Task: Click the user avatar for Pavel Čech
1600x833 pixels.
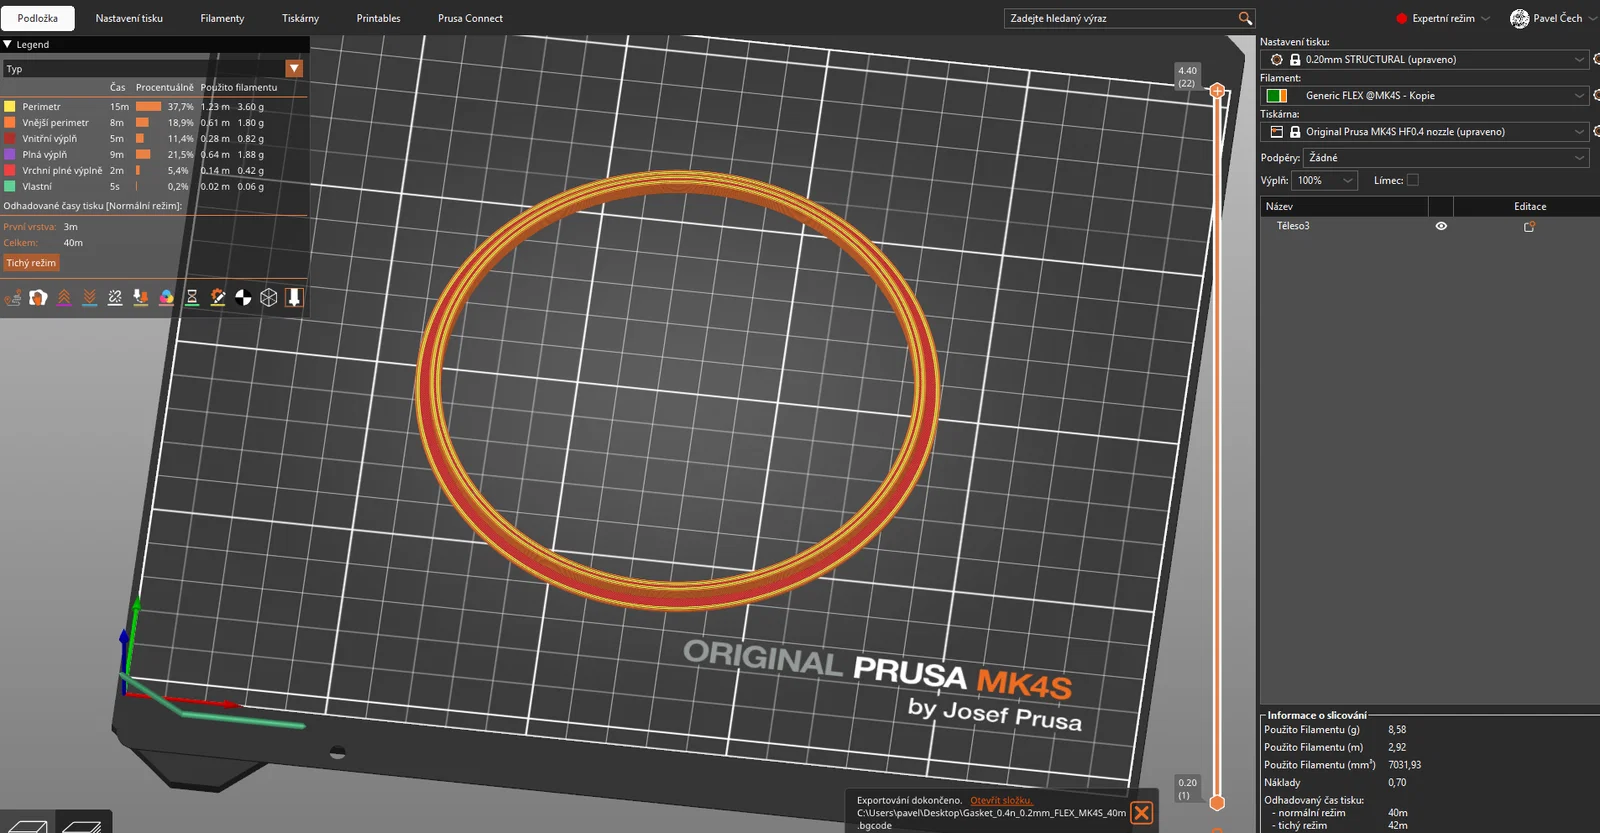Action: tap(1519, 18)
